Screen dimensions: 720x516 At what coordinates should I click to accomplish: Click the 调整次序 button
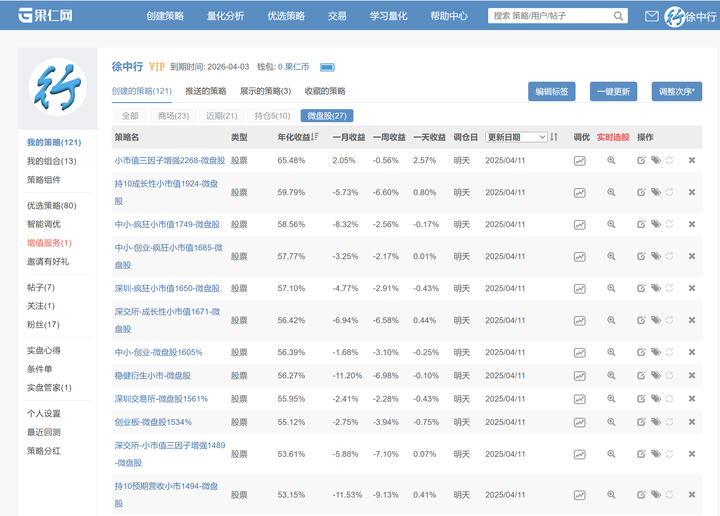click(x=677, y=91)
